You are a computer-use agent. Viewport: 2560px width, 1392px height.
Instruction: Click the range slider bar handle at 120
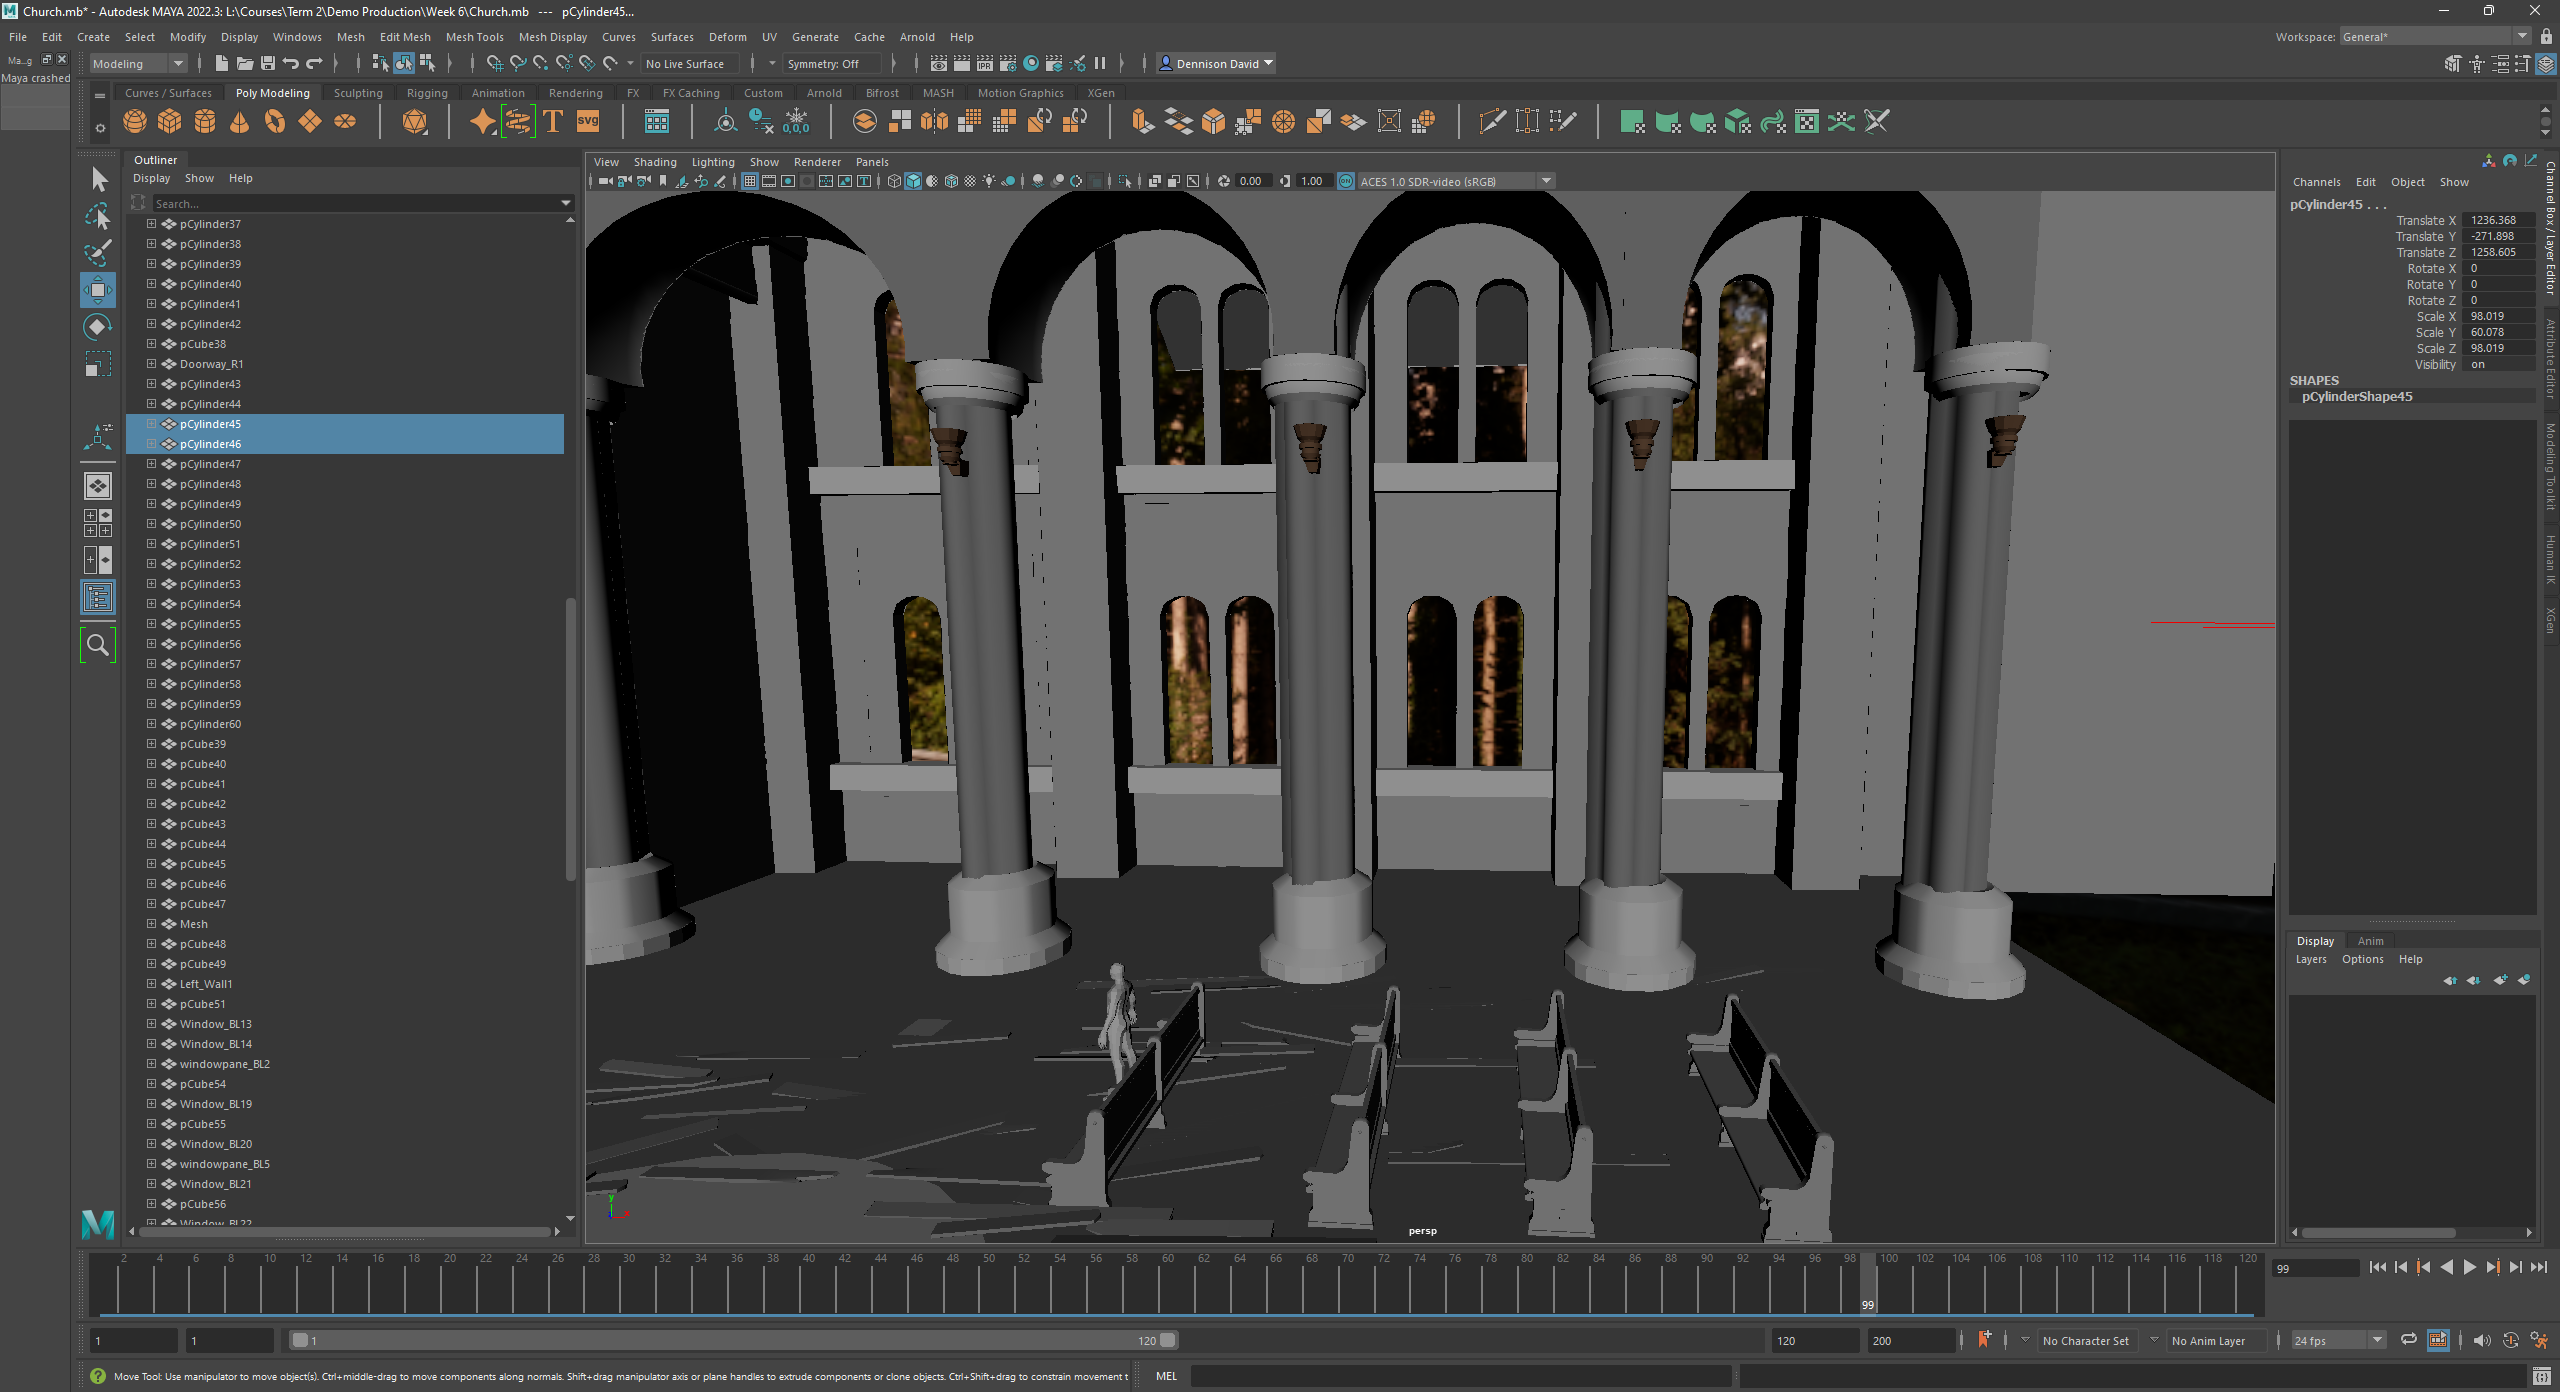pos(1168,1340)
